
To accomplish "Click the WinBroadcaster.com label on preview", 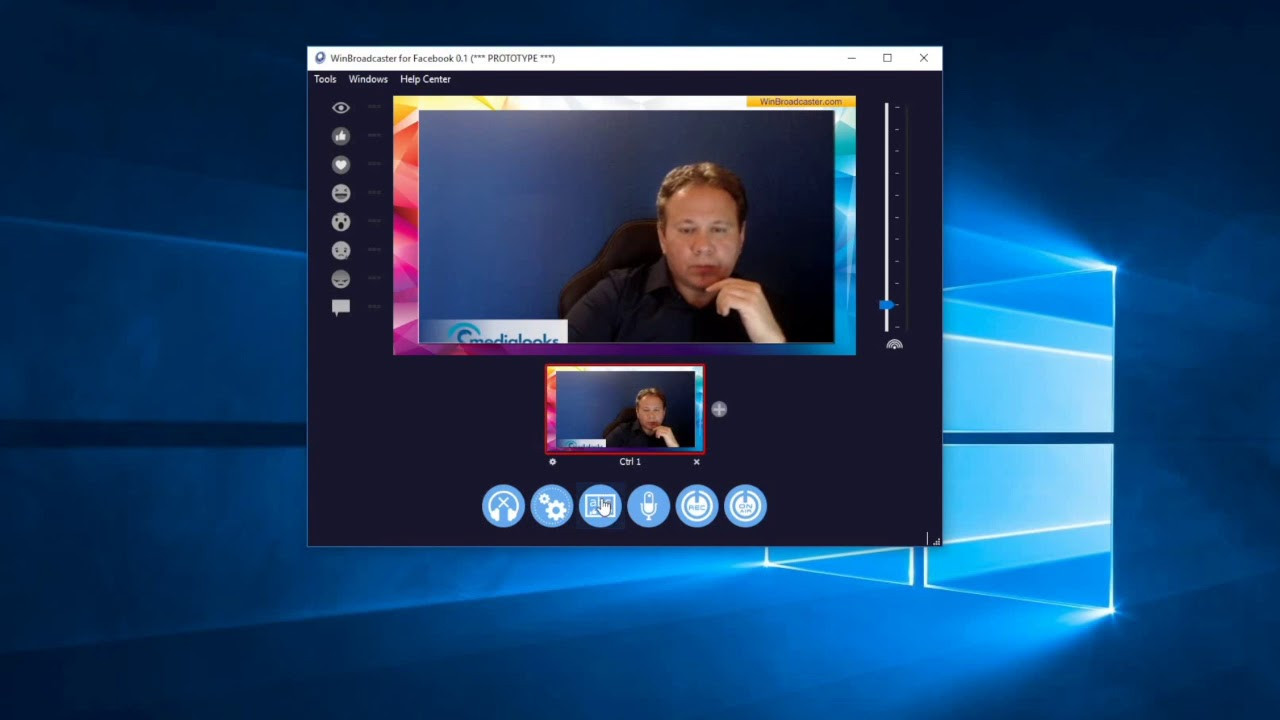I will [800, 102].
